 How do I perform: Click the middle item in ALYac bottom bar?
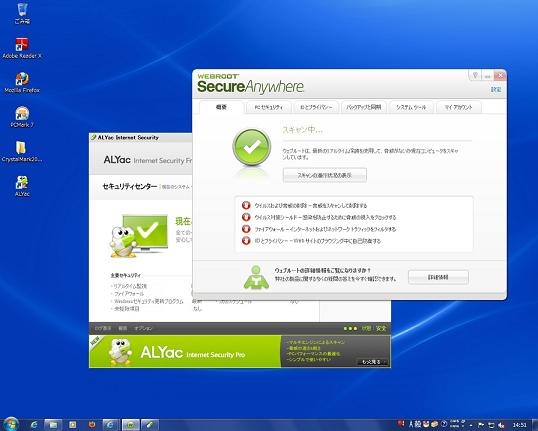[122, 328]
